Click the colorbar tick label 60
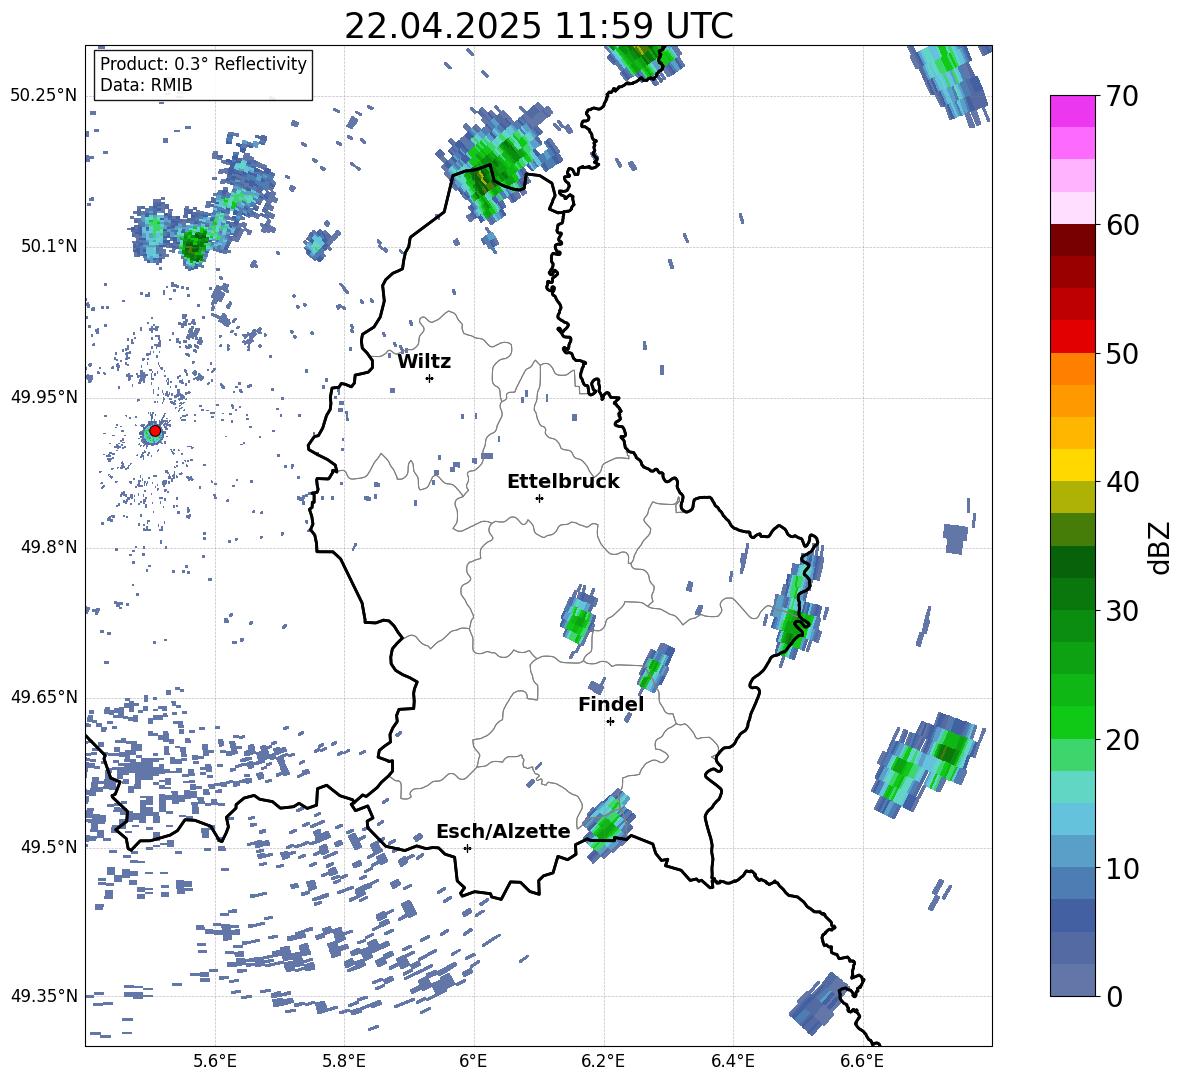This screenshot has width=1184, height=1081. 1122,225
